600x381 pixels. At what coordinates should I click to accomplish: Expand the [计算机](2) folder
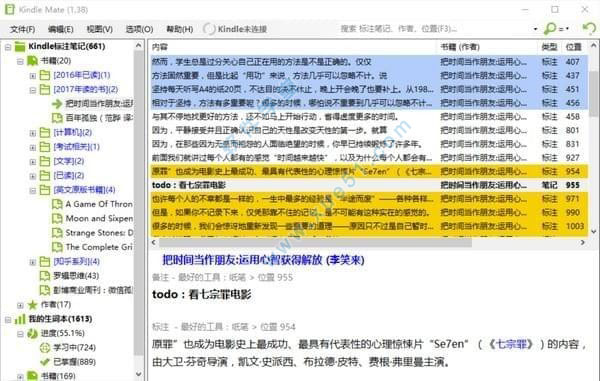click(33, 133)
